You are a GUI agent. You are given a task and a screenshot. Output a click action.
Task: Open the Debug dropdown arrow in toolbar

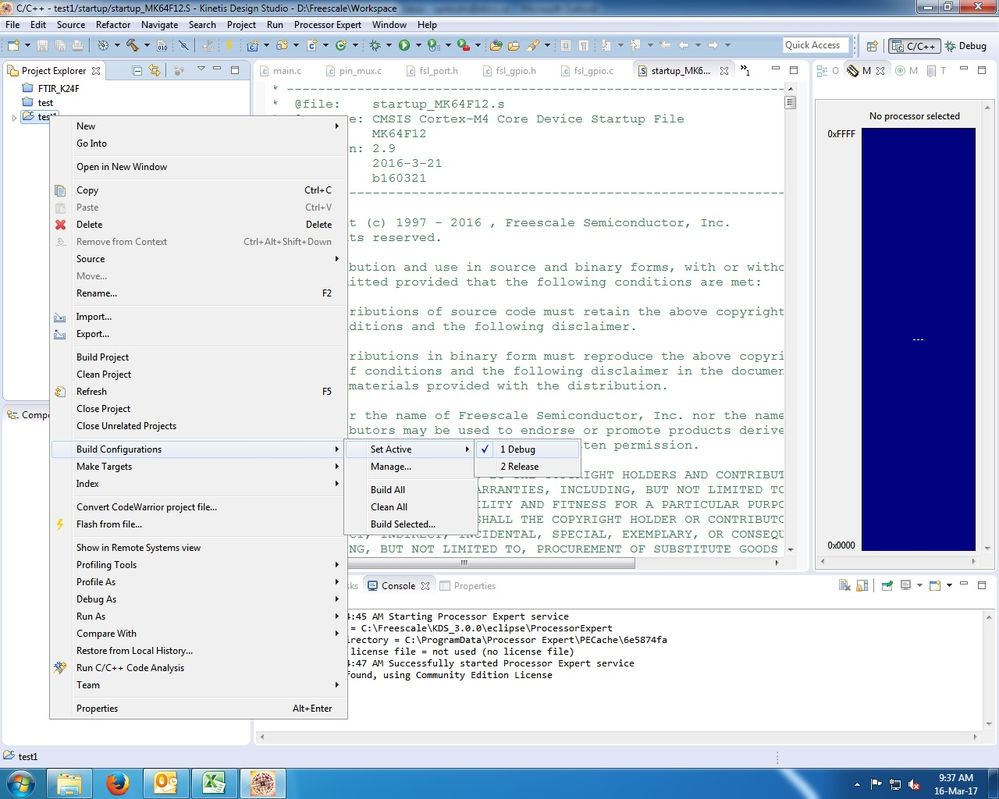click(x=389, y=45)
